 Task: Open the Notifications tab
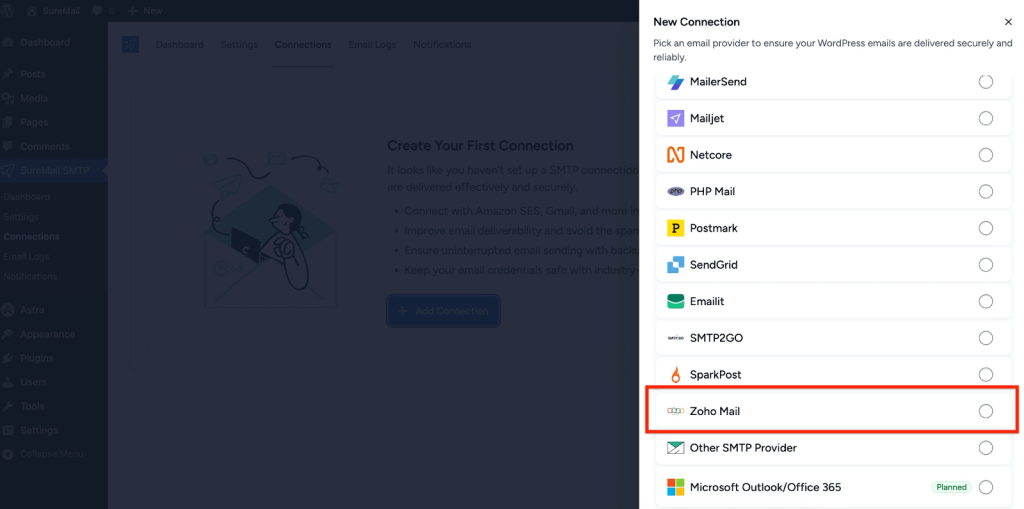pyautogui.click(x=442, y=44)
